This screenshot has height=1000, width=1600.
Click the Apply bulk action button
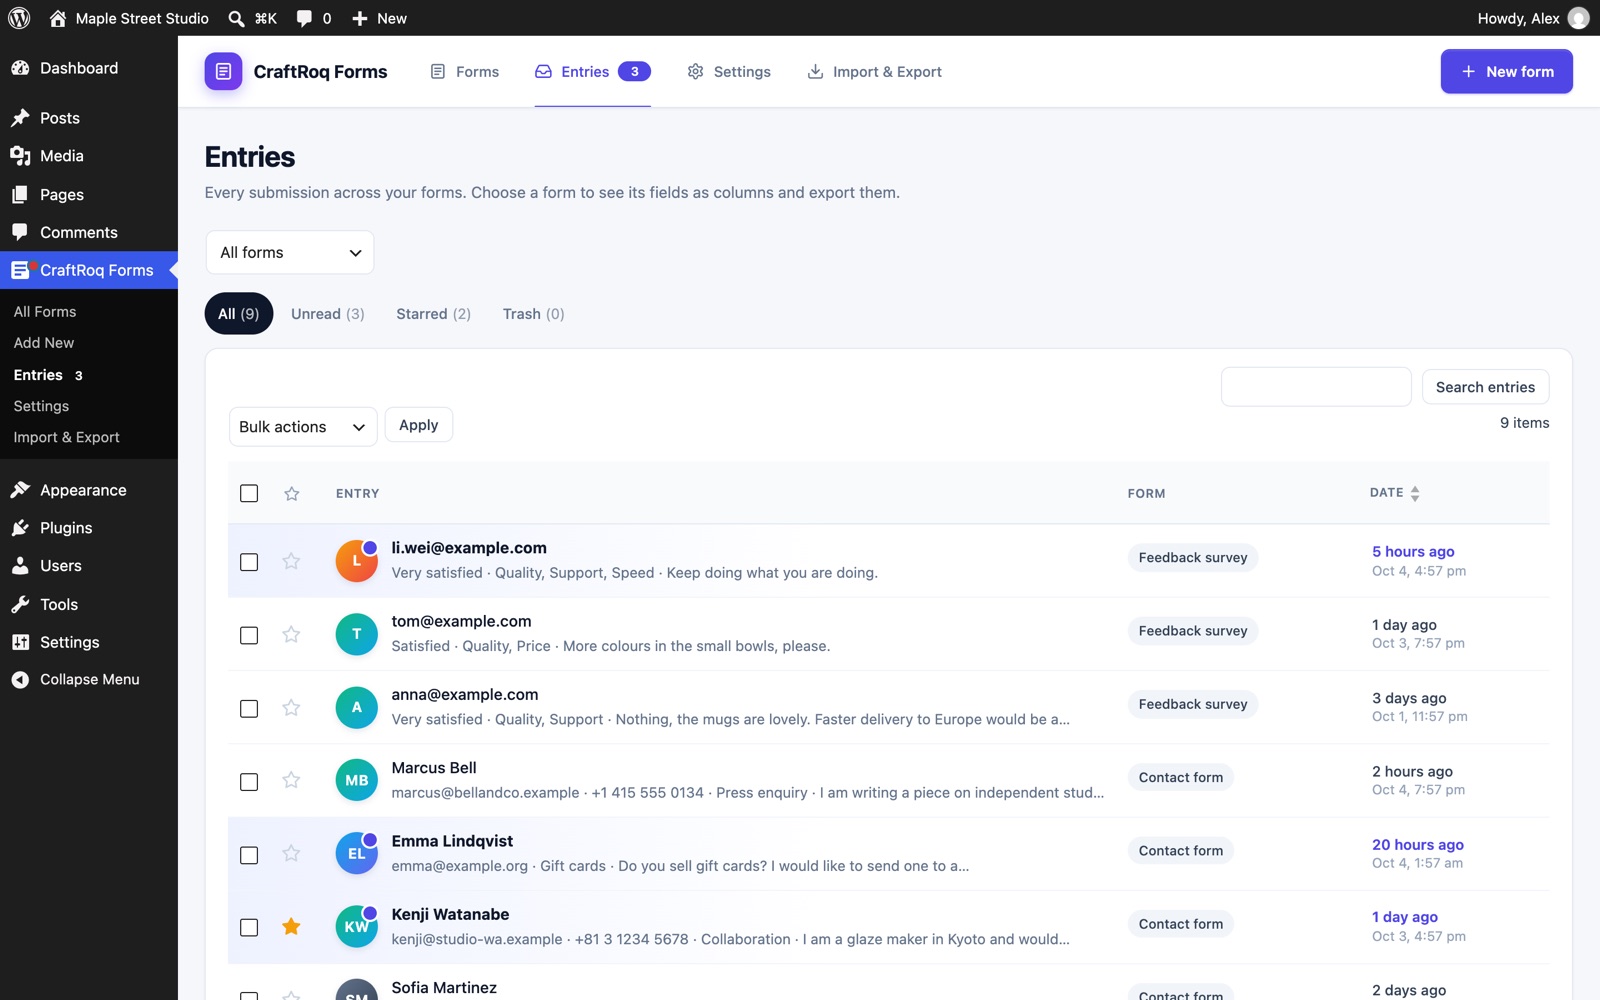tap(419, 425)
